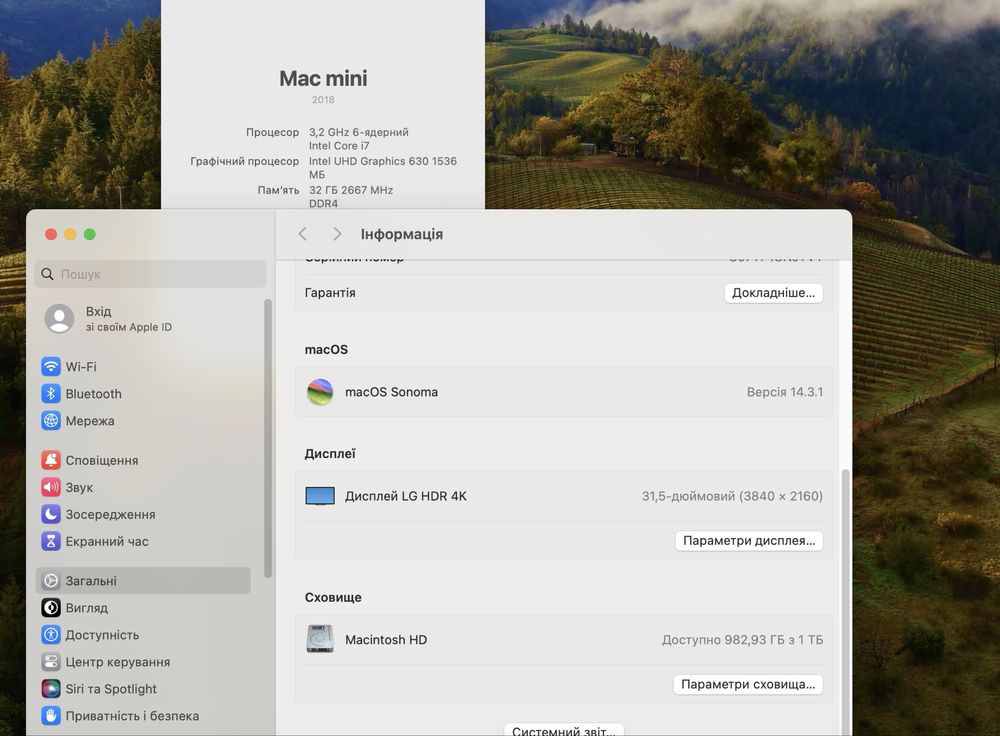Select the Загальні gear icon
Screen dimensions: 1000x736
click(51, 580)
